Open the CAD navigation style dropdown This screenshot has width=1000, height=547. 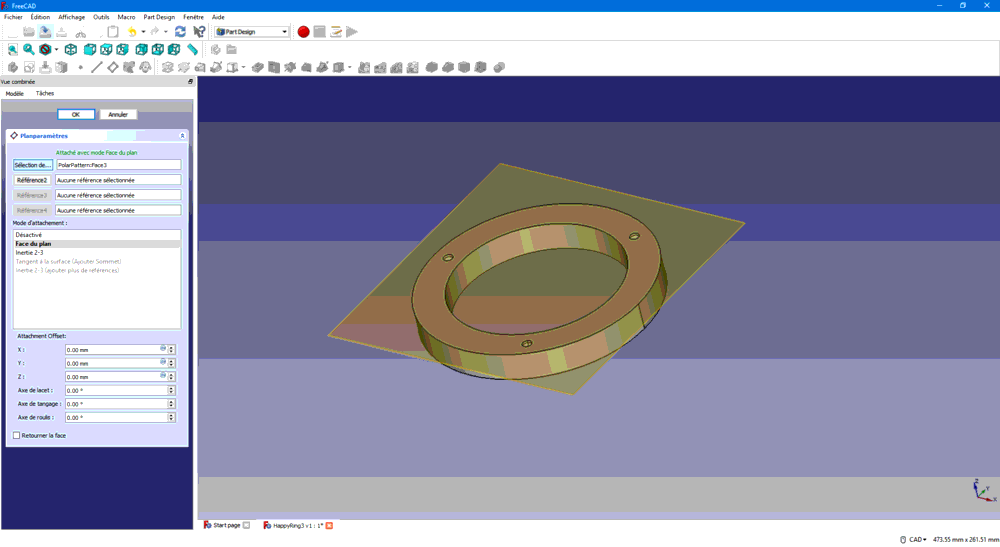coord(918,539)
